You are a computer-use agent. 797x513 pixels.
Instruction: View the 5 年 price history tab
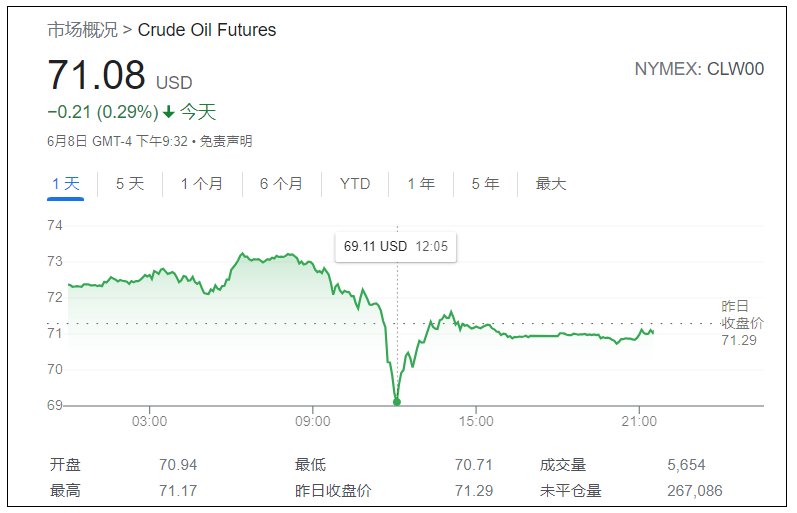(x=485, y=184)
